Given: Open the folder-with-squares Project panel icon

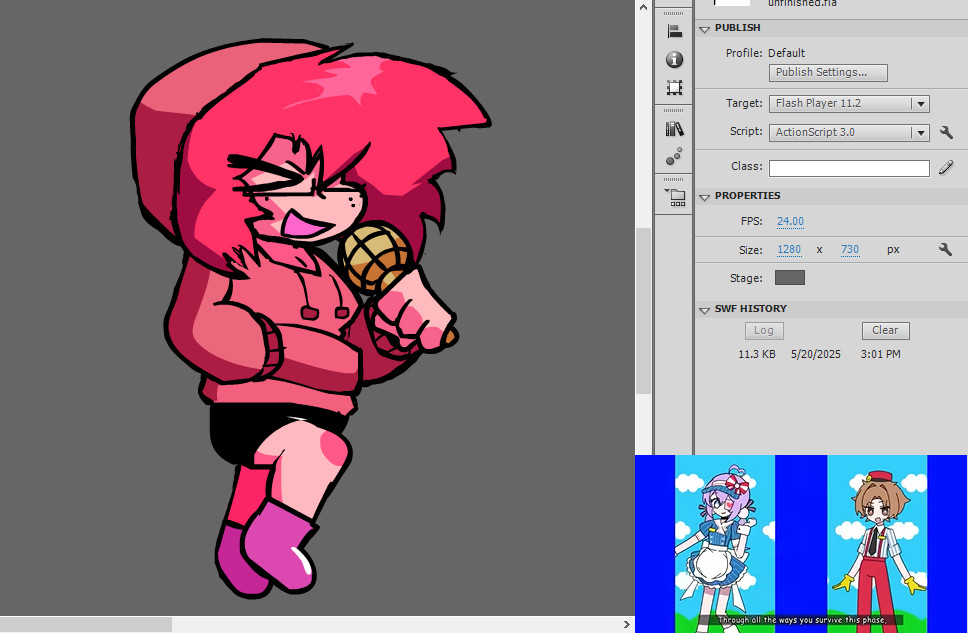Looking at the screenshot, I should coord(675,198).
